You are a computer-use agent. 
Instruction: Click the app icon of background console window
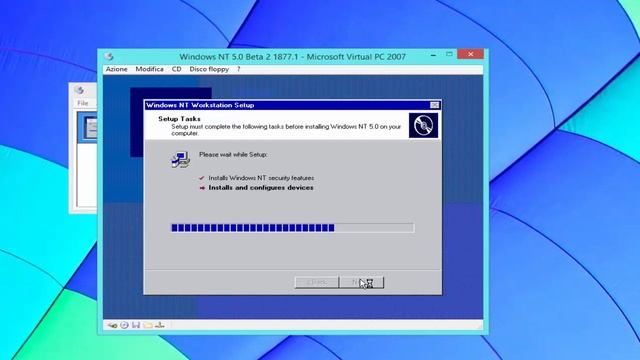tap(80, 90)
